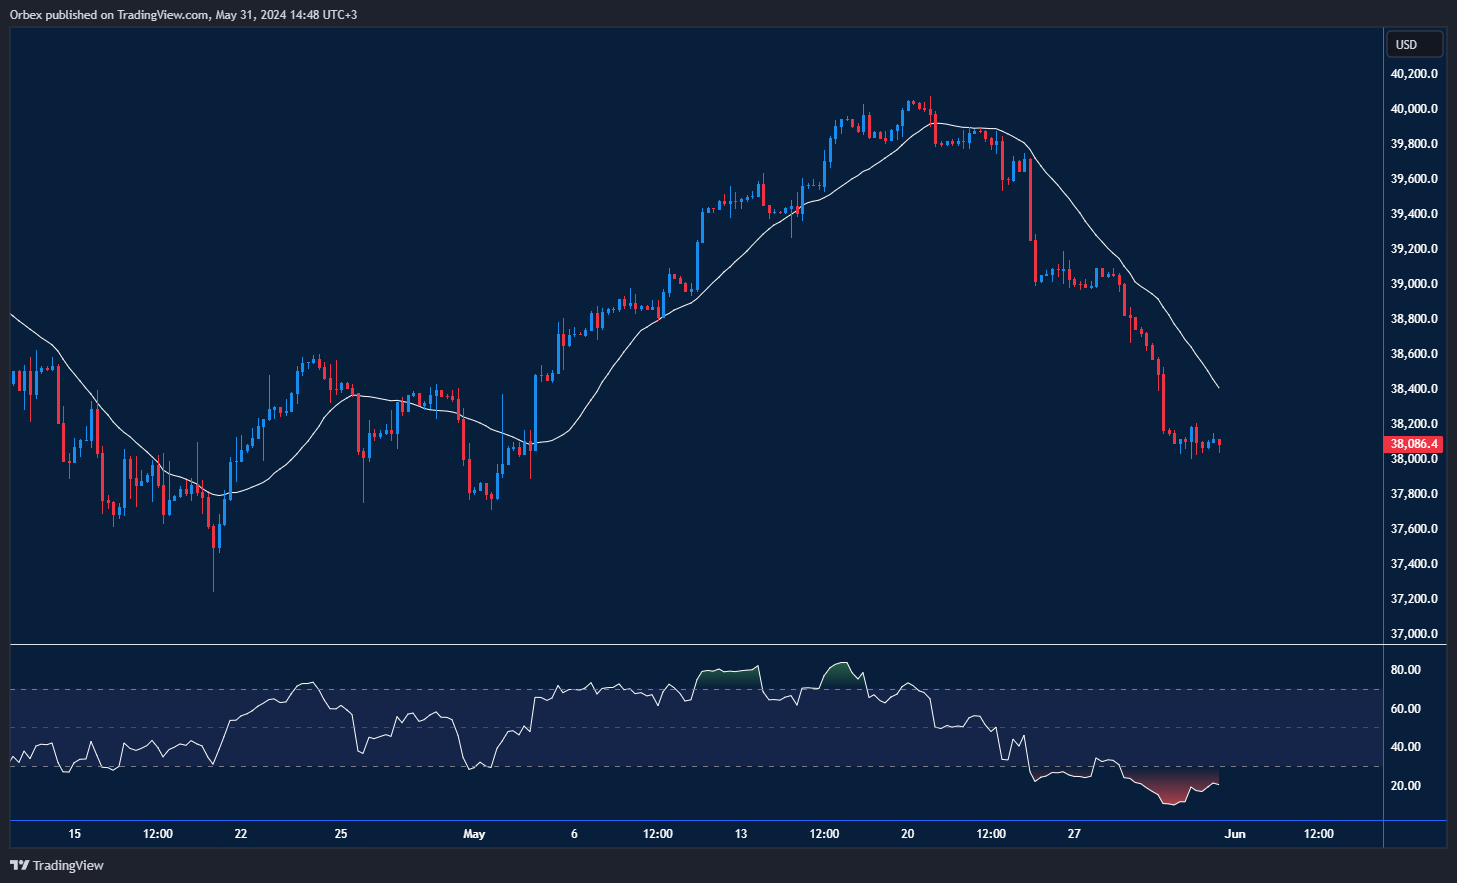The width and height of the screenshot is (1457, 883).
Task: Click the red current price label 38,086.4
Action: point(1413,444)
